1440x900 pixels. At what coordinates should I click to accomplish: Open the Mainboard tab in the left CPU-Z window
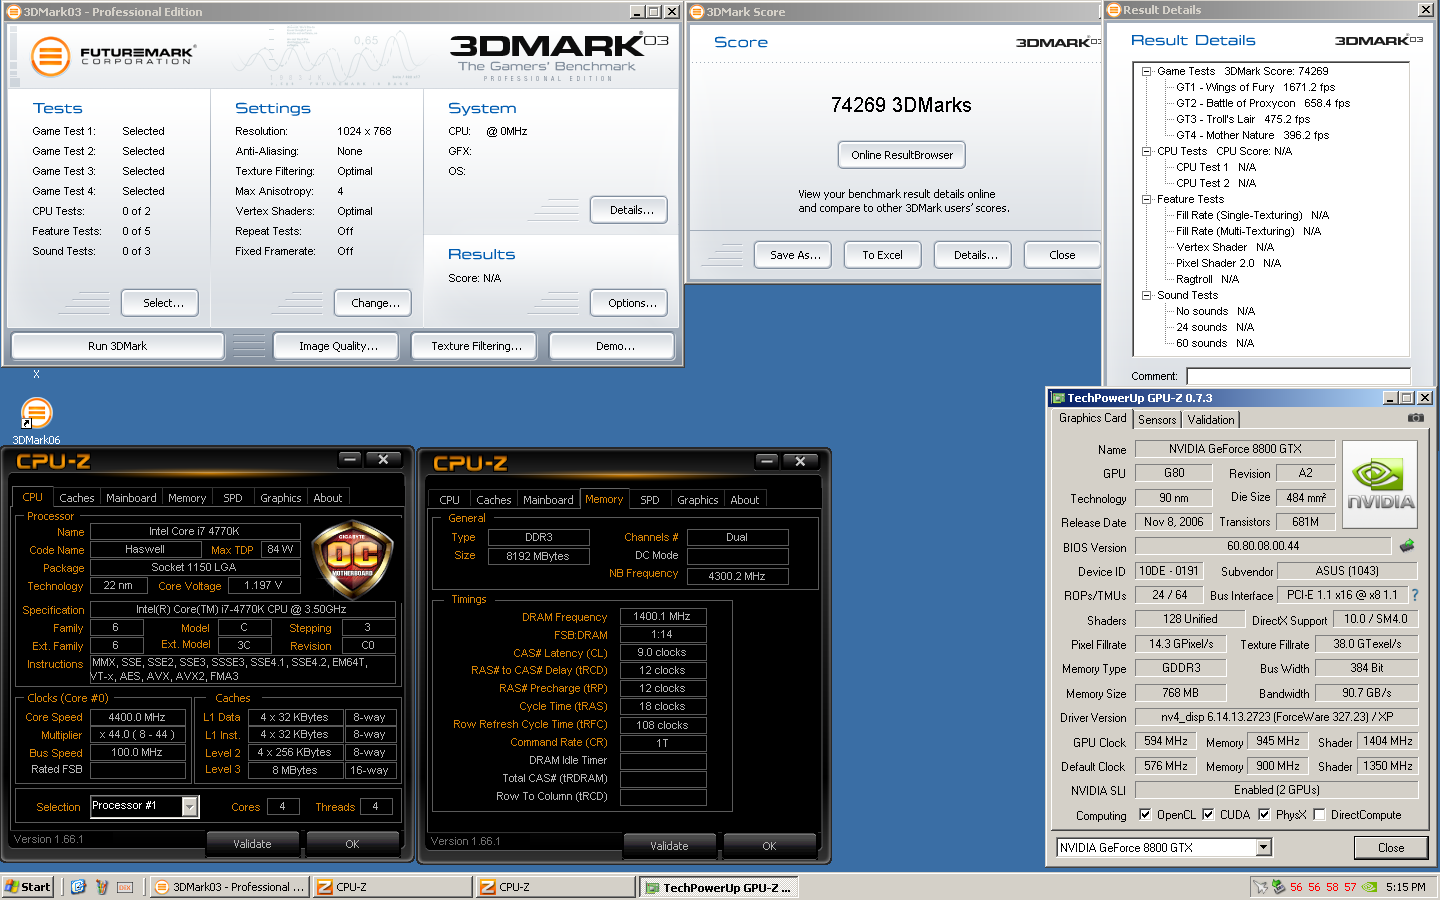pyautogui.click(x=131, y=497)
